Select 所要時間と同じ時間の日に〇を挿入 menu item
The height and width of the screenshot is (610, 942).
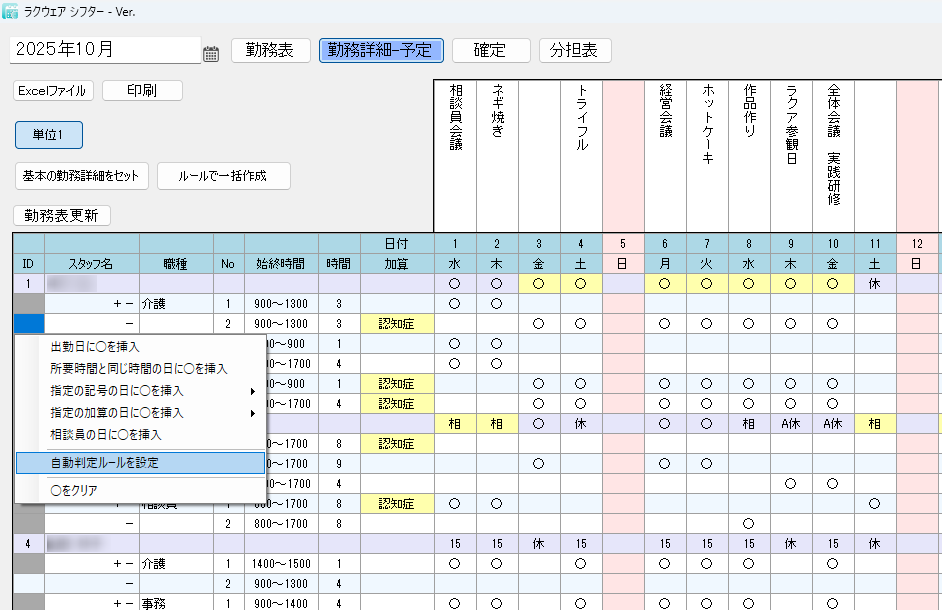point(139,369)
